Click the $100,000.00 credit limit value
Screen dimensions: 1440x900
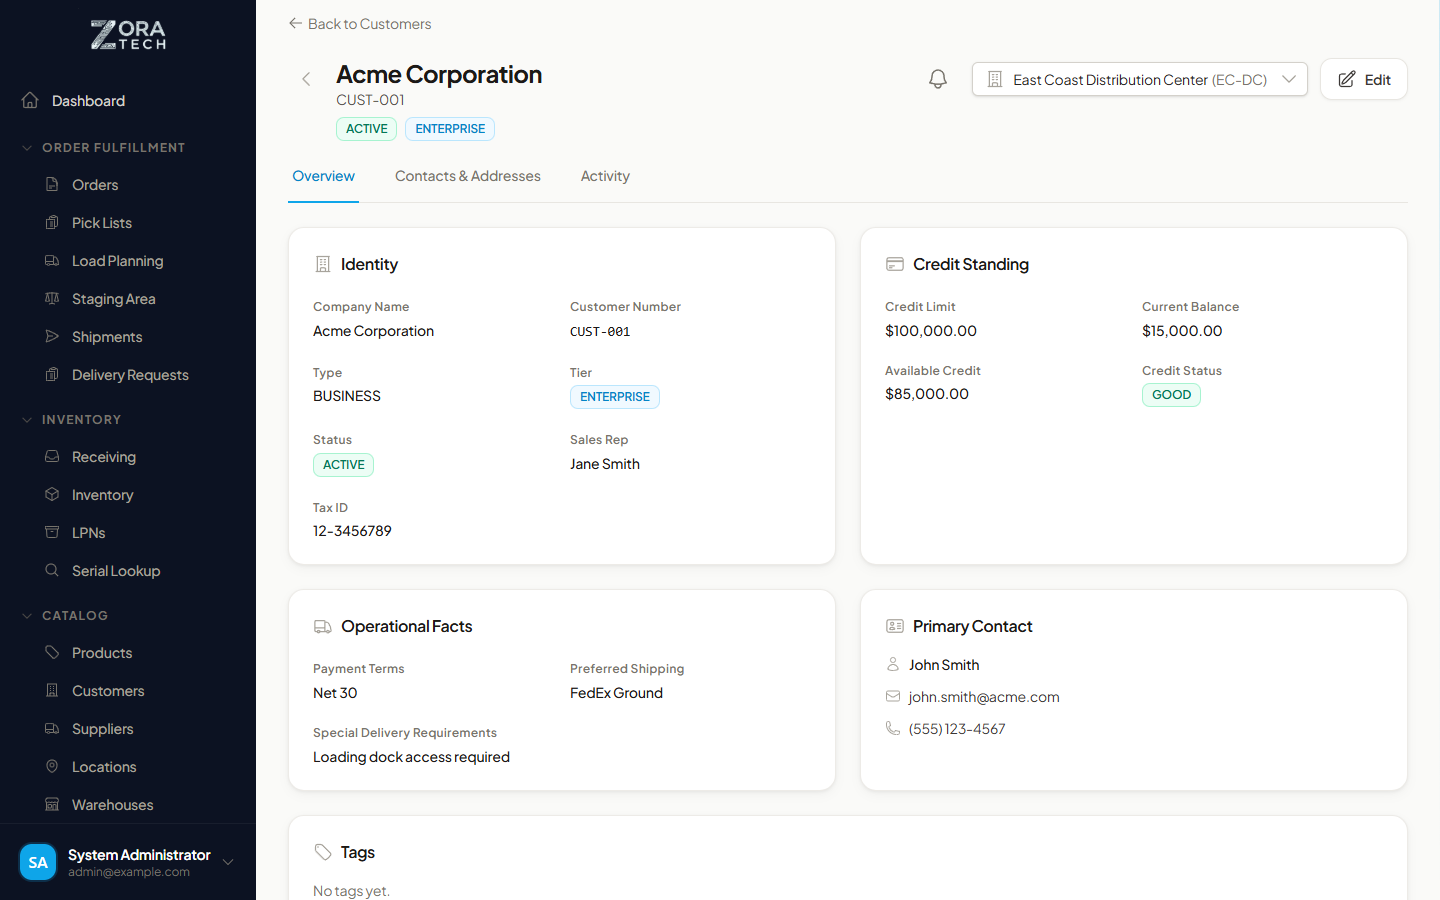[x=931, y=331]
